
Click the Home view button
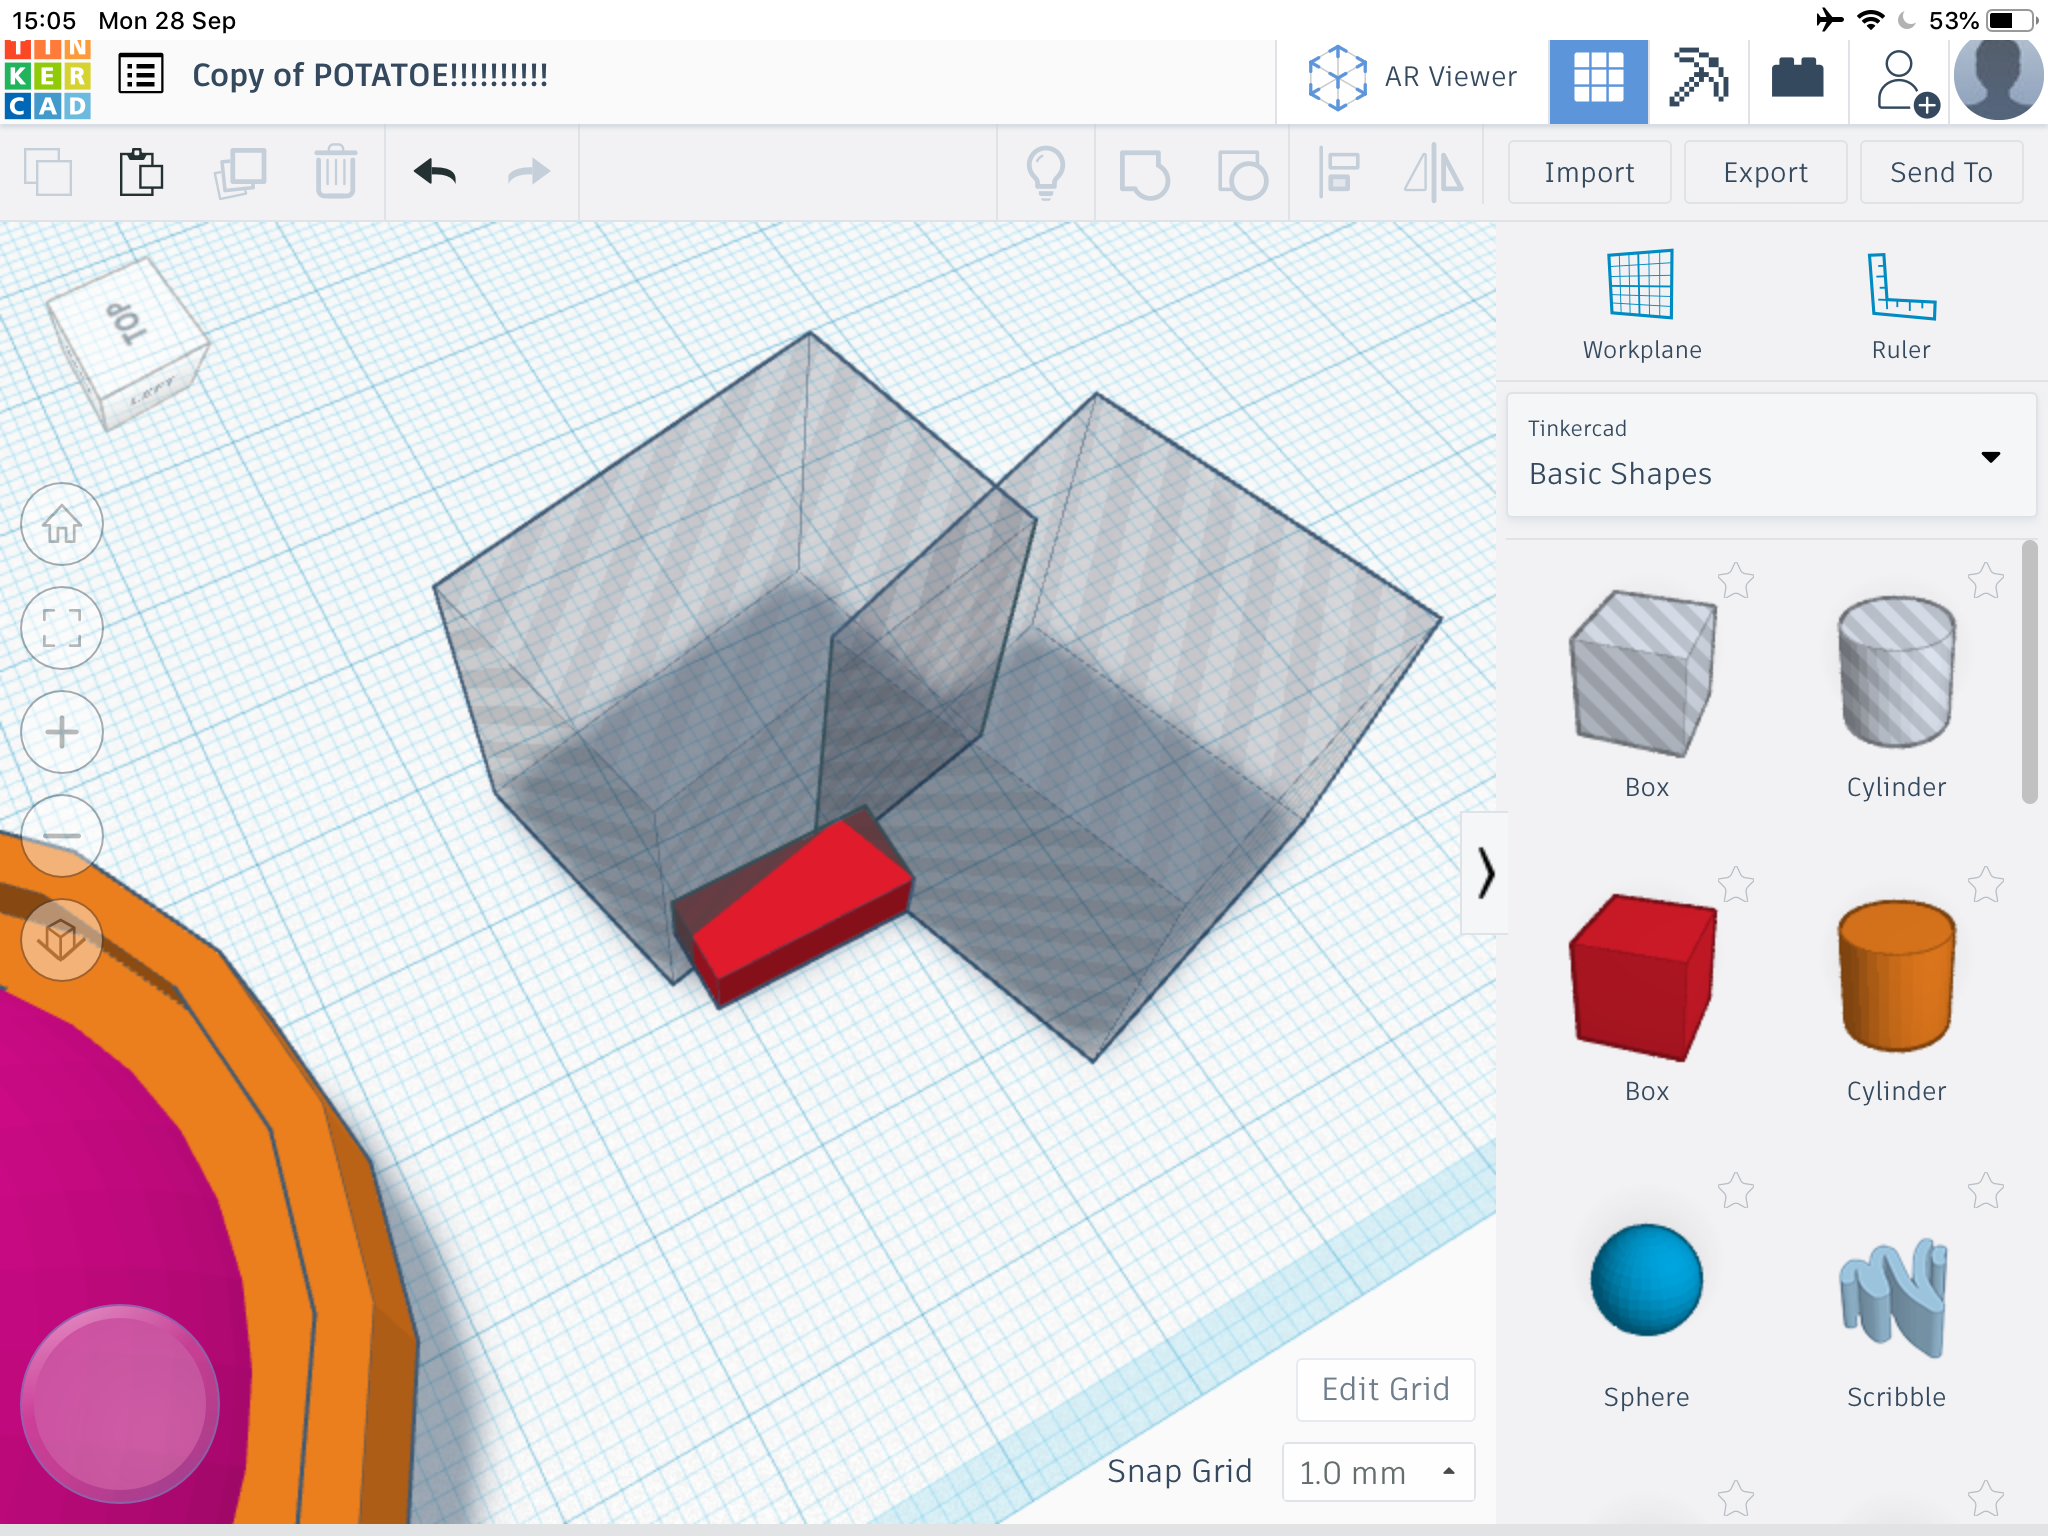(x=62, y=525)
